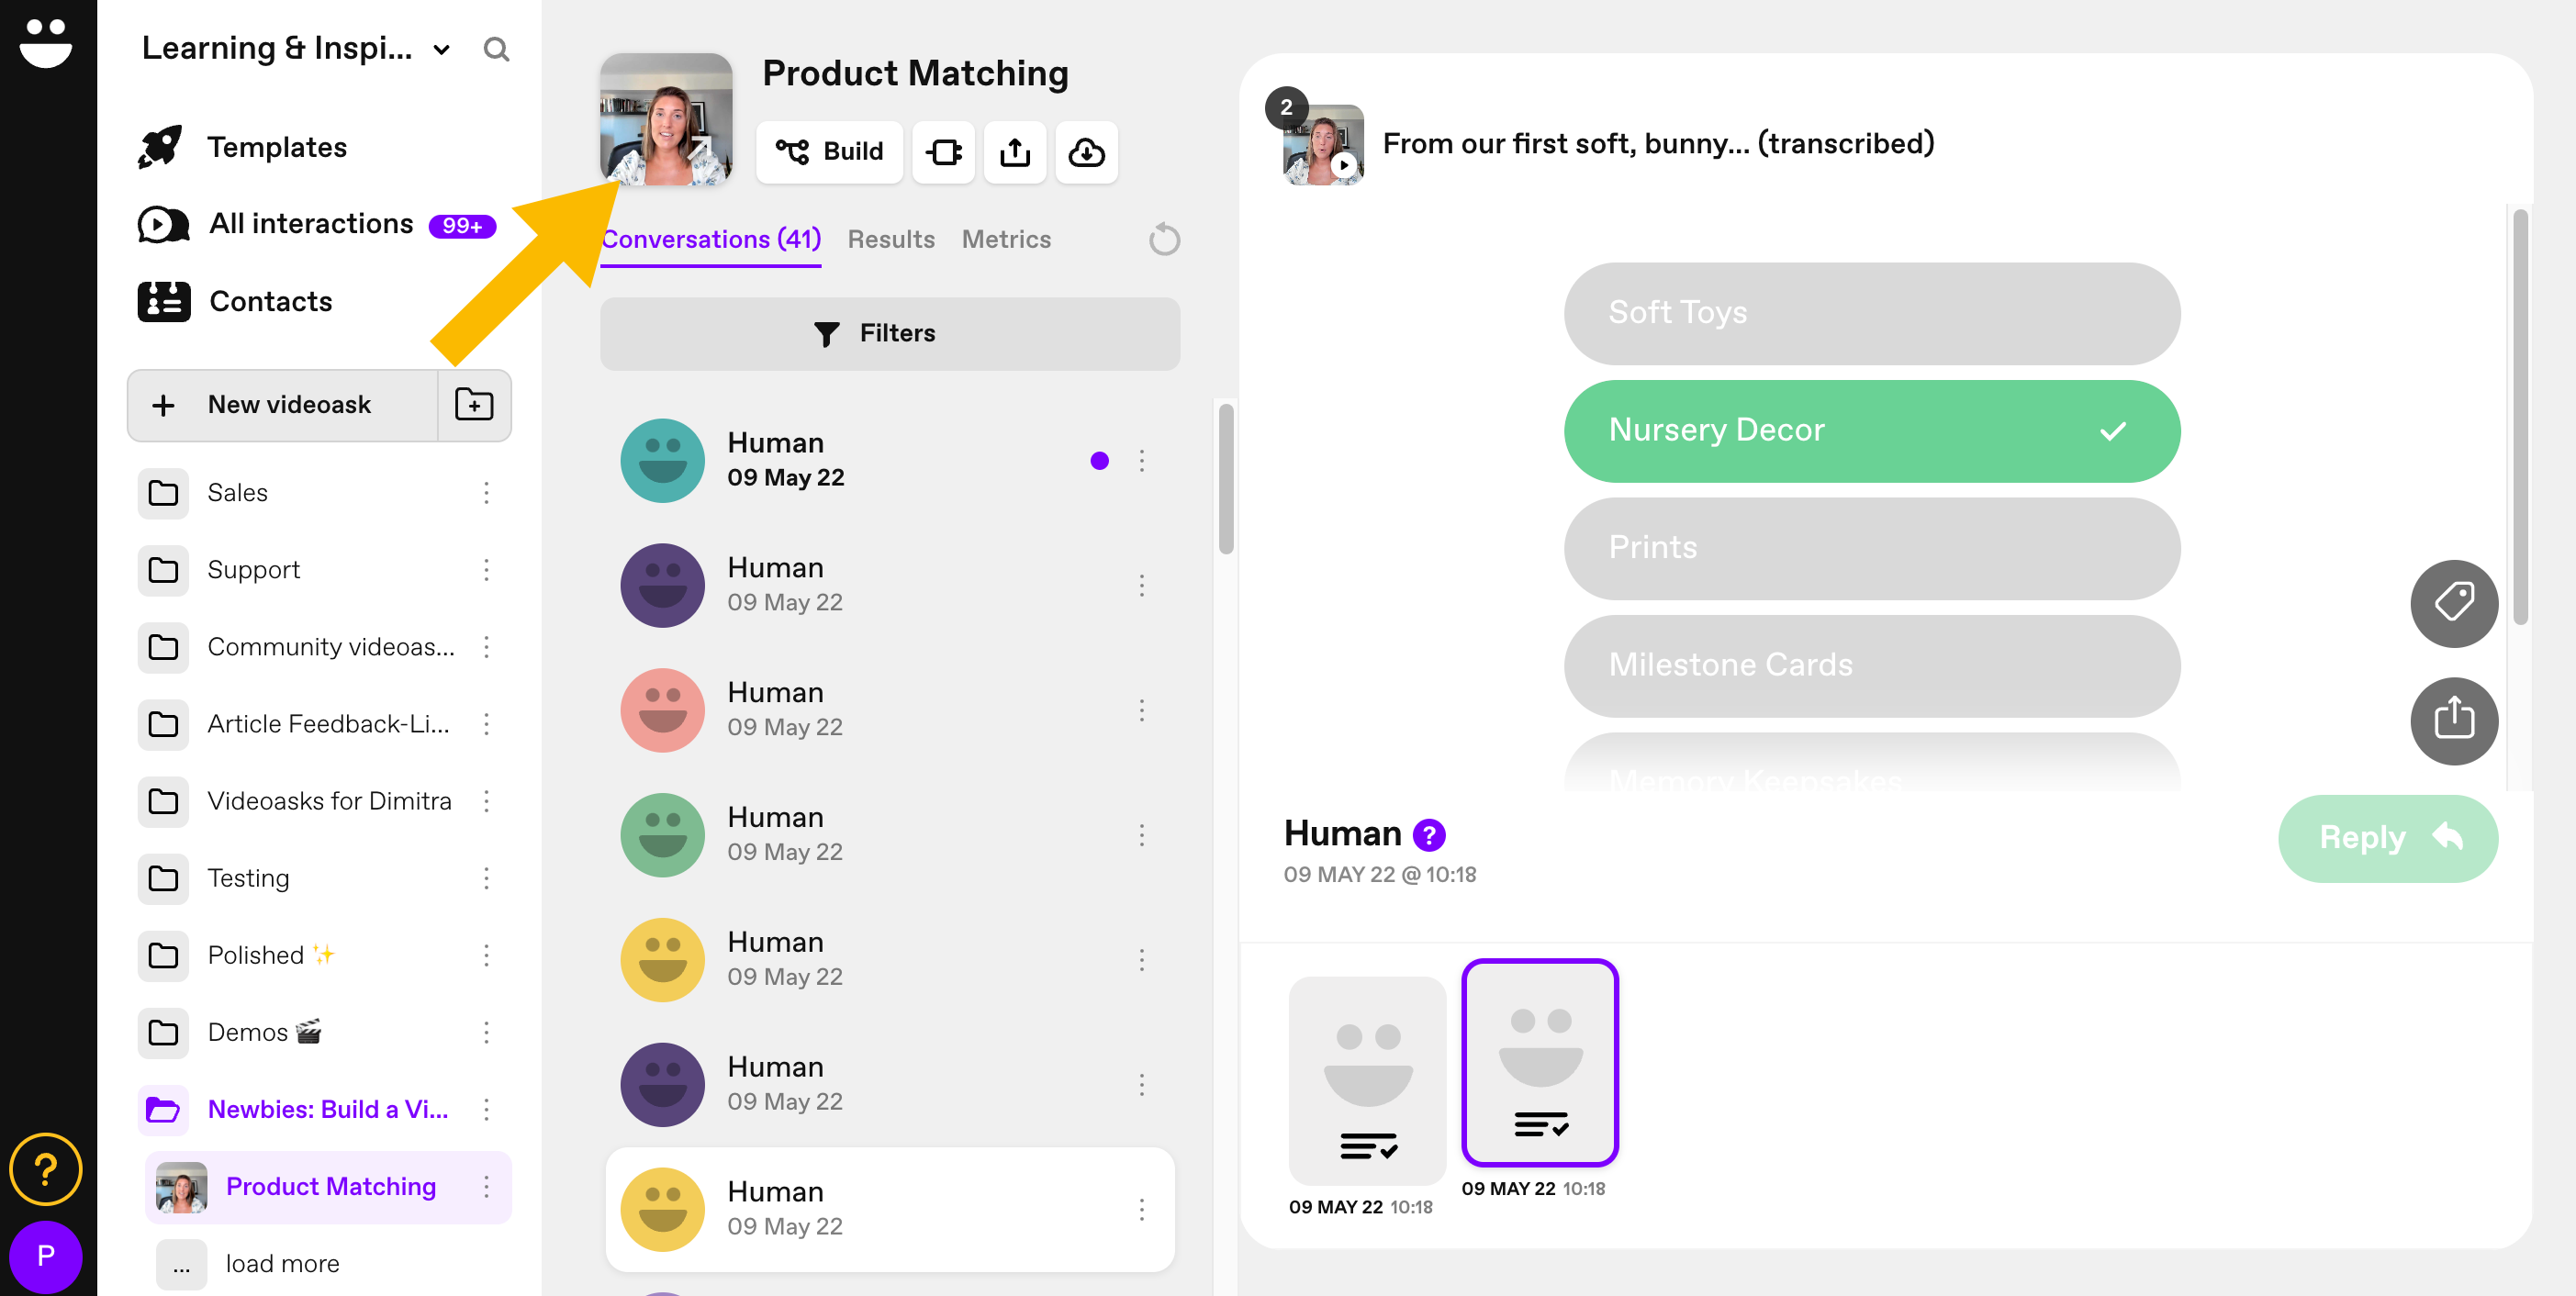Select the Soft Toys answer option
The image size is (2576, 1296).
click(x=1871, y=313)
